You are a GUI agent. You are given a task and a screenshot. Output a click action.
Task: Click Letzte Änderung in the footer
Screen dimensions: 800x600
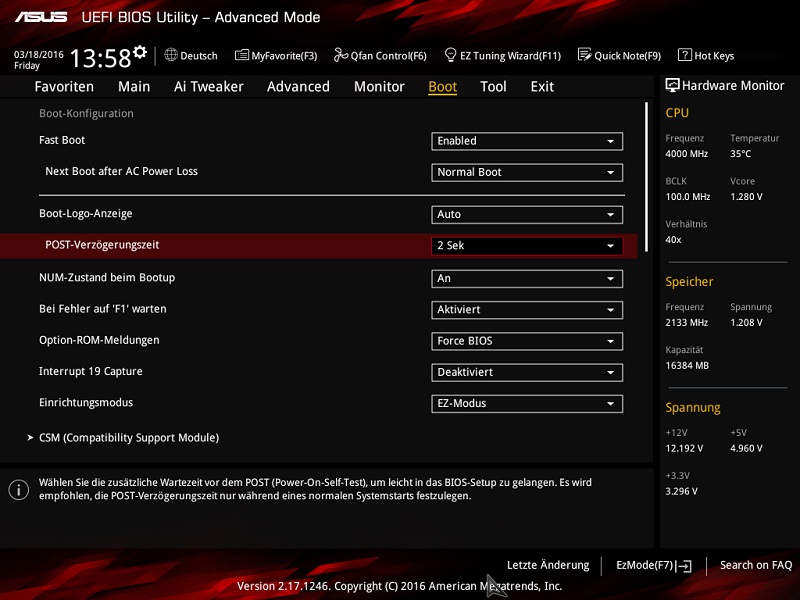click(548, 565)
